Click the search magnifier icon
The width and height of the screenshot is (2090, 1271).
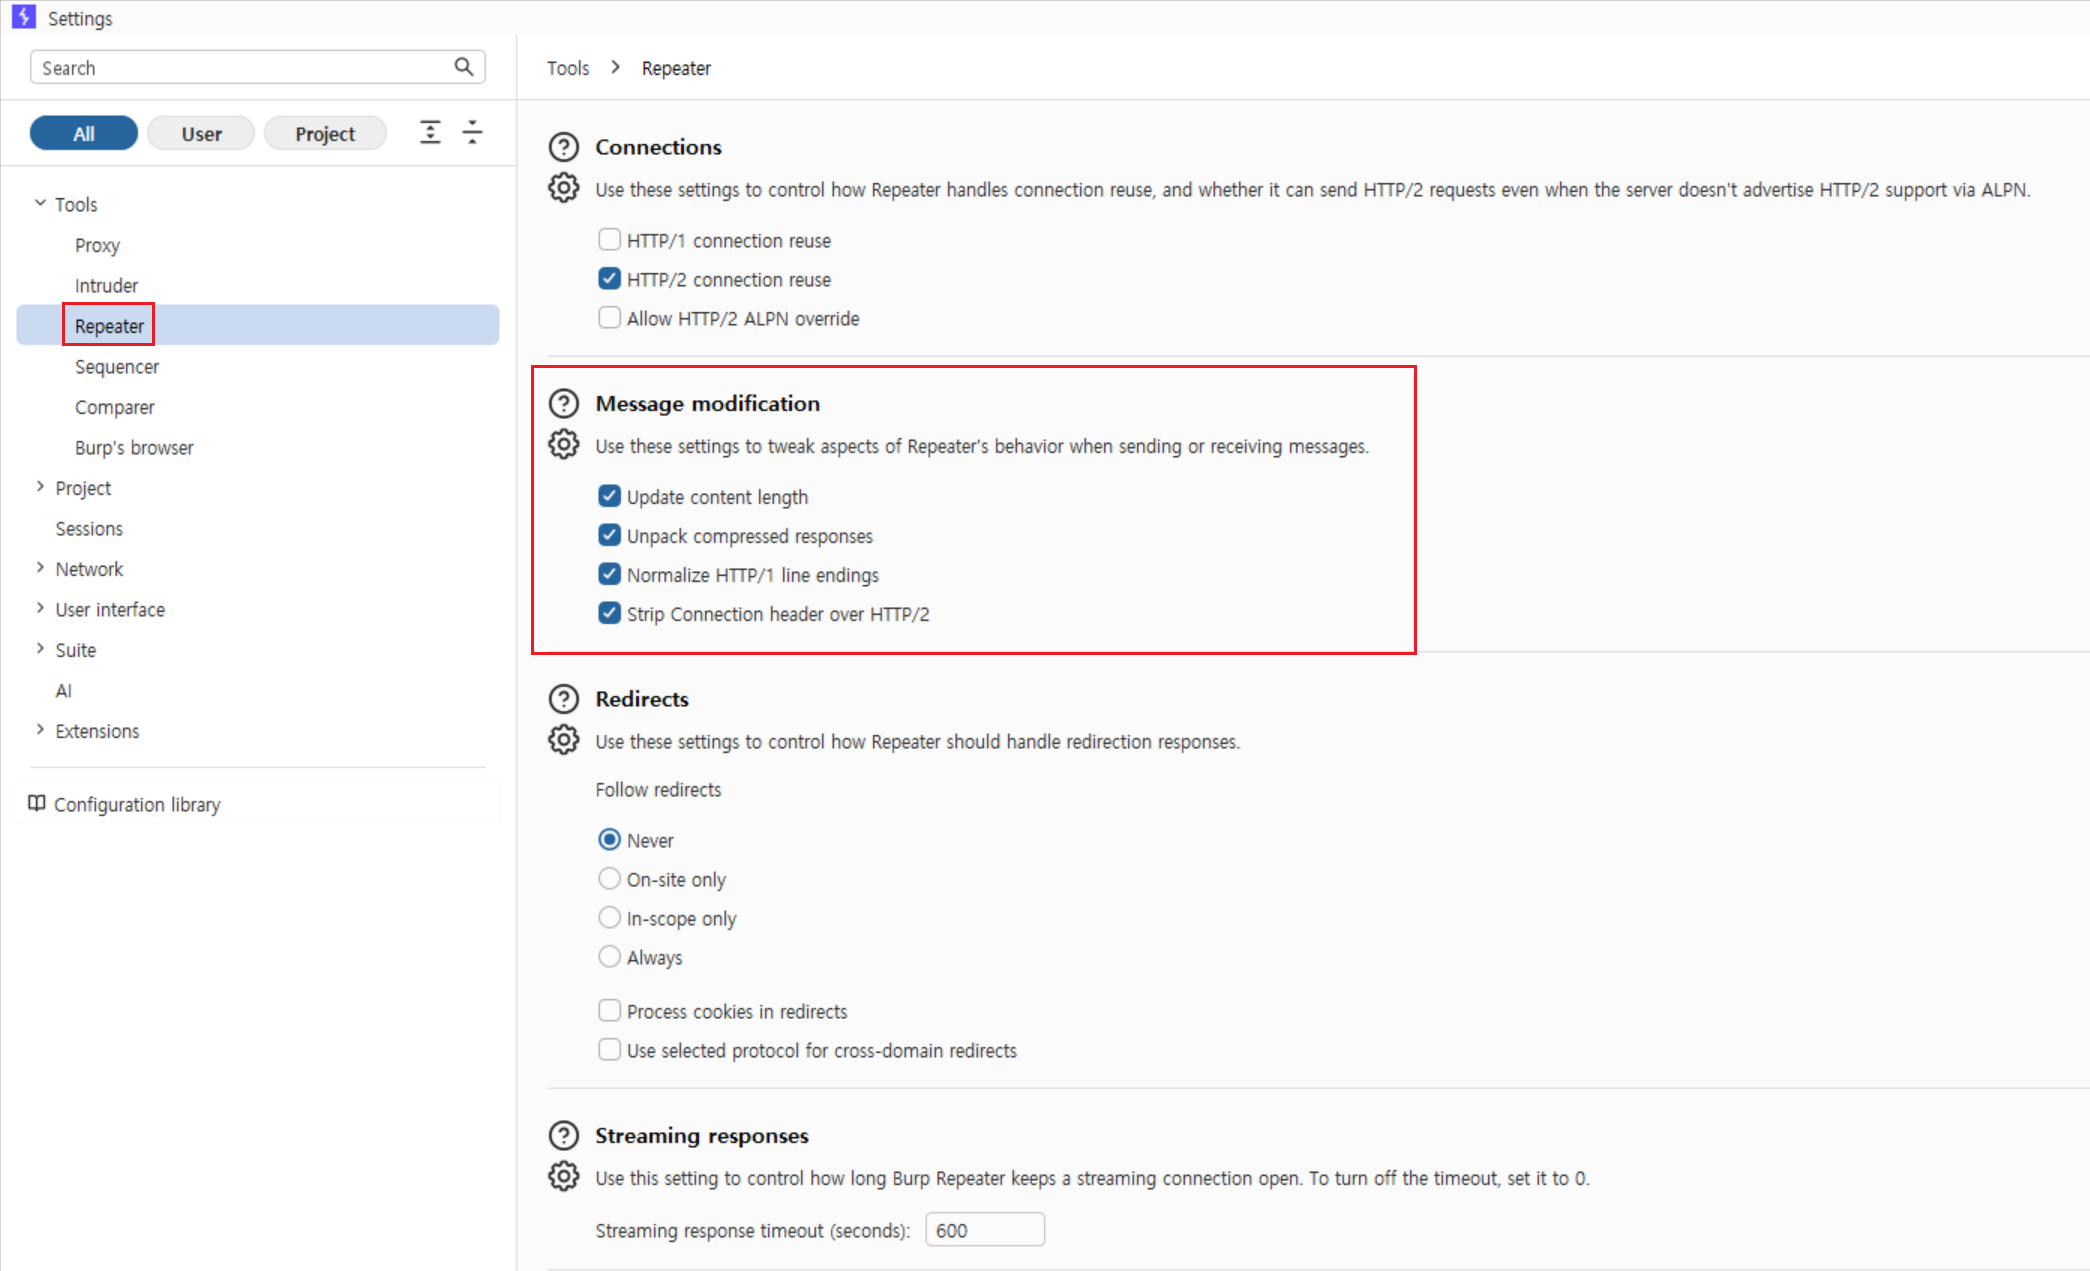(x=463, y=67)
